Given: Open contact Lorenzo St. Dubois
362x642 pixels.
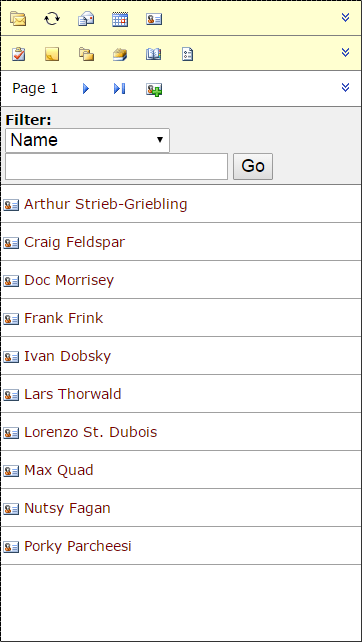Looking at the screenshot, I should [90, 432].
